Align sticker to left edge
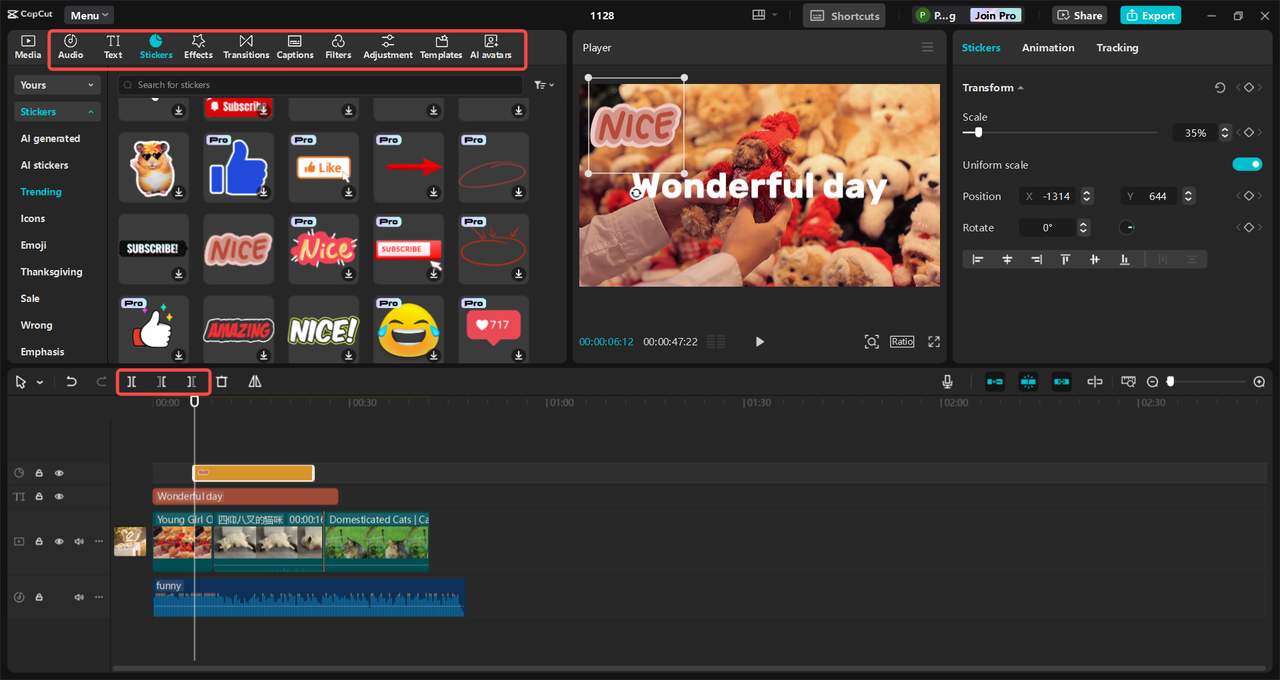Image resolution: width=1280 pixels, height=680 pixels. pos(978,259)
